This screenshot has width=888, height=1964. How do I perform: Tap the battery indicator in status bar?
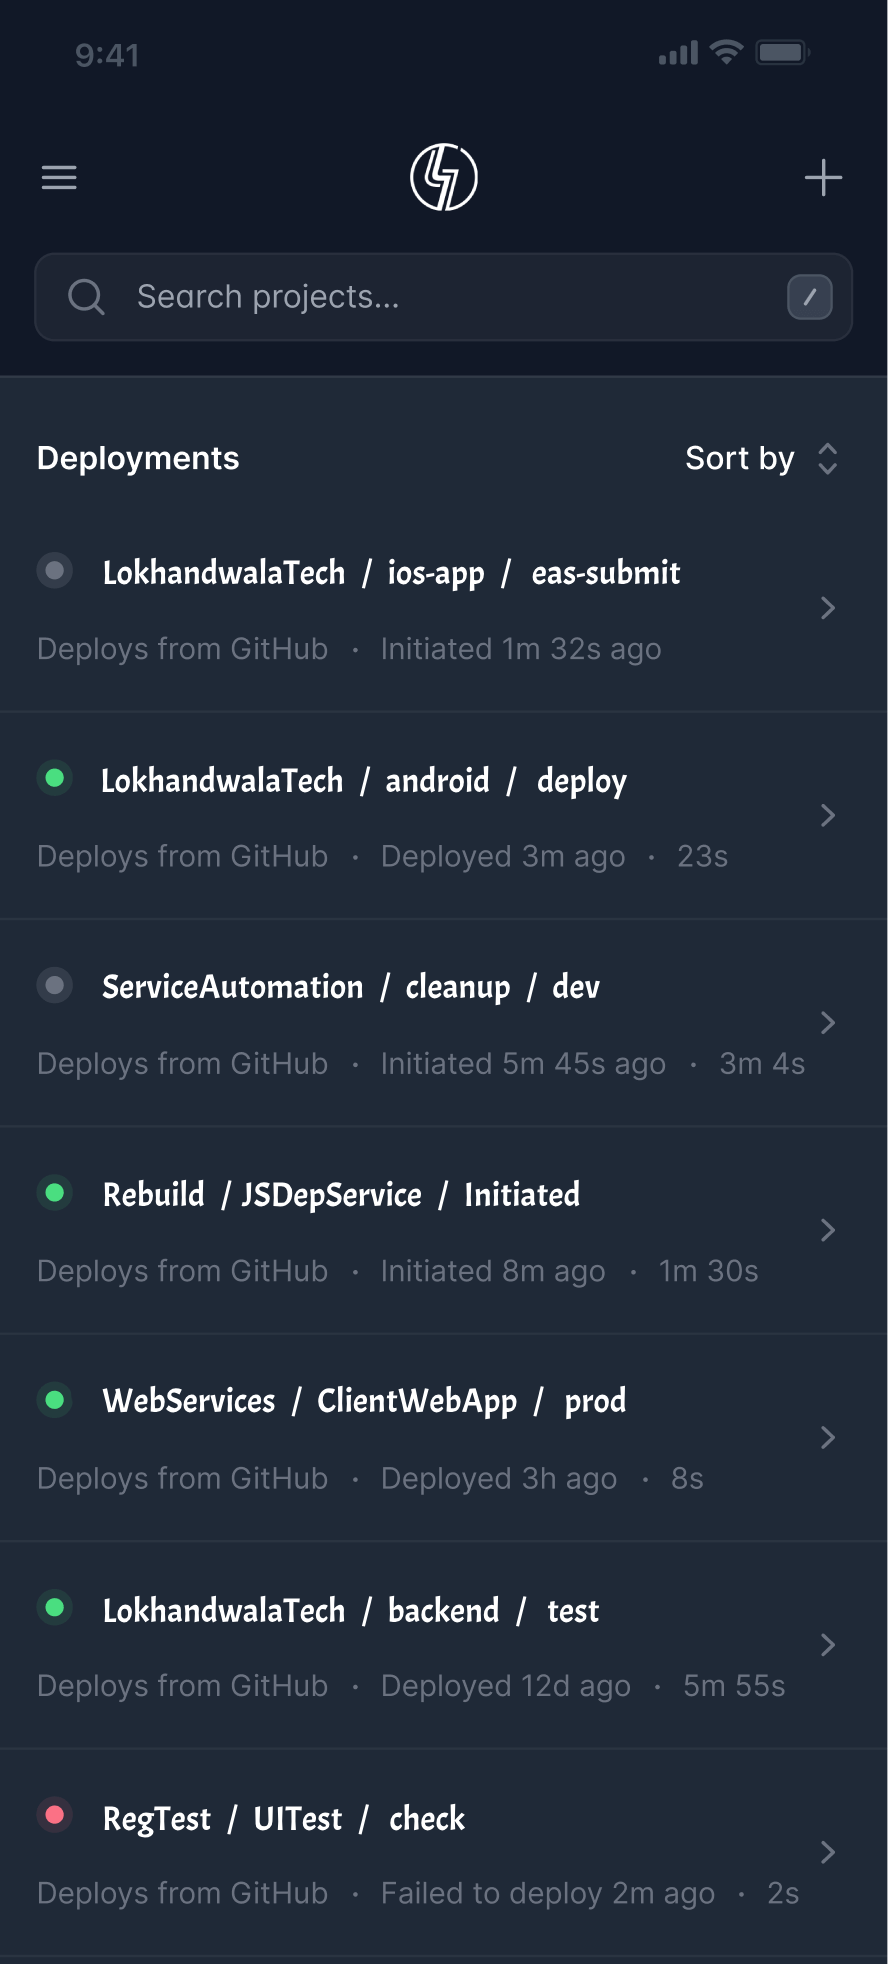pos(782,53)
